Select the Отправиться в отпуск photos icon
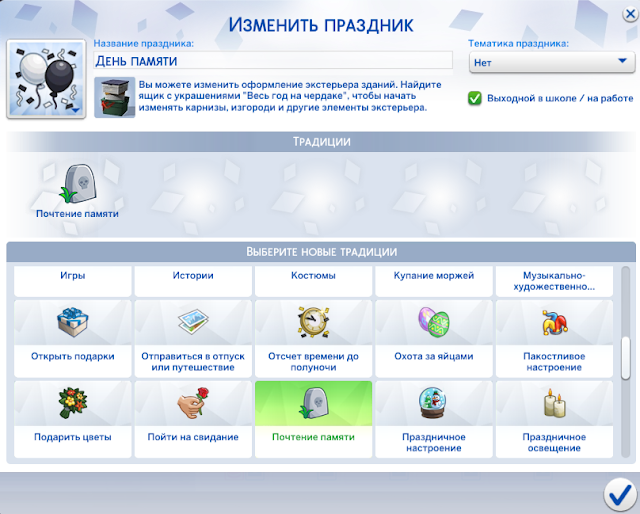The height and width of the screenshot is (514, 640). (x=193, y=322)
